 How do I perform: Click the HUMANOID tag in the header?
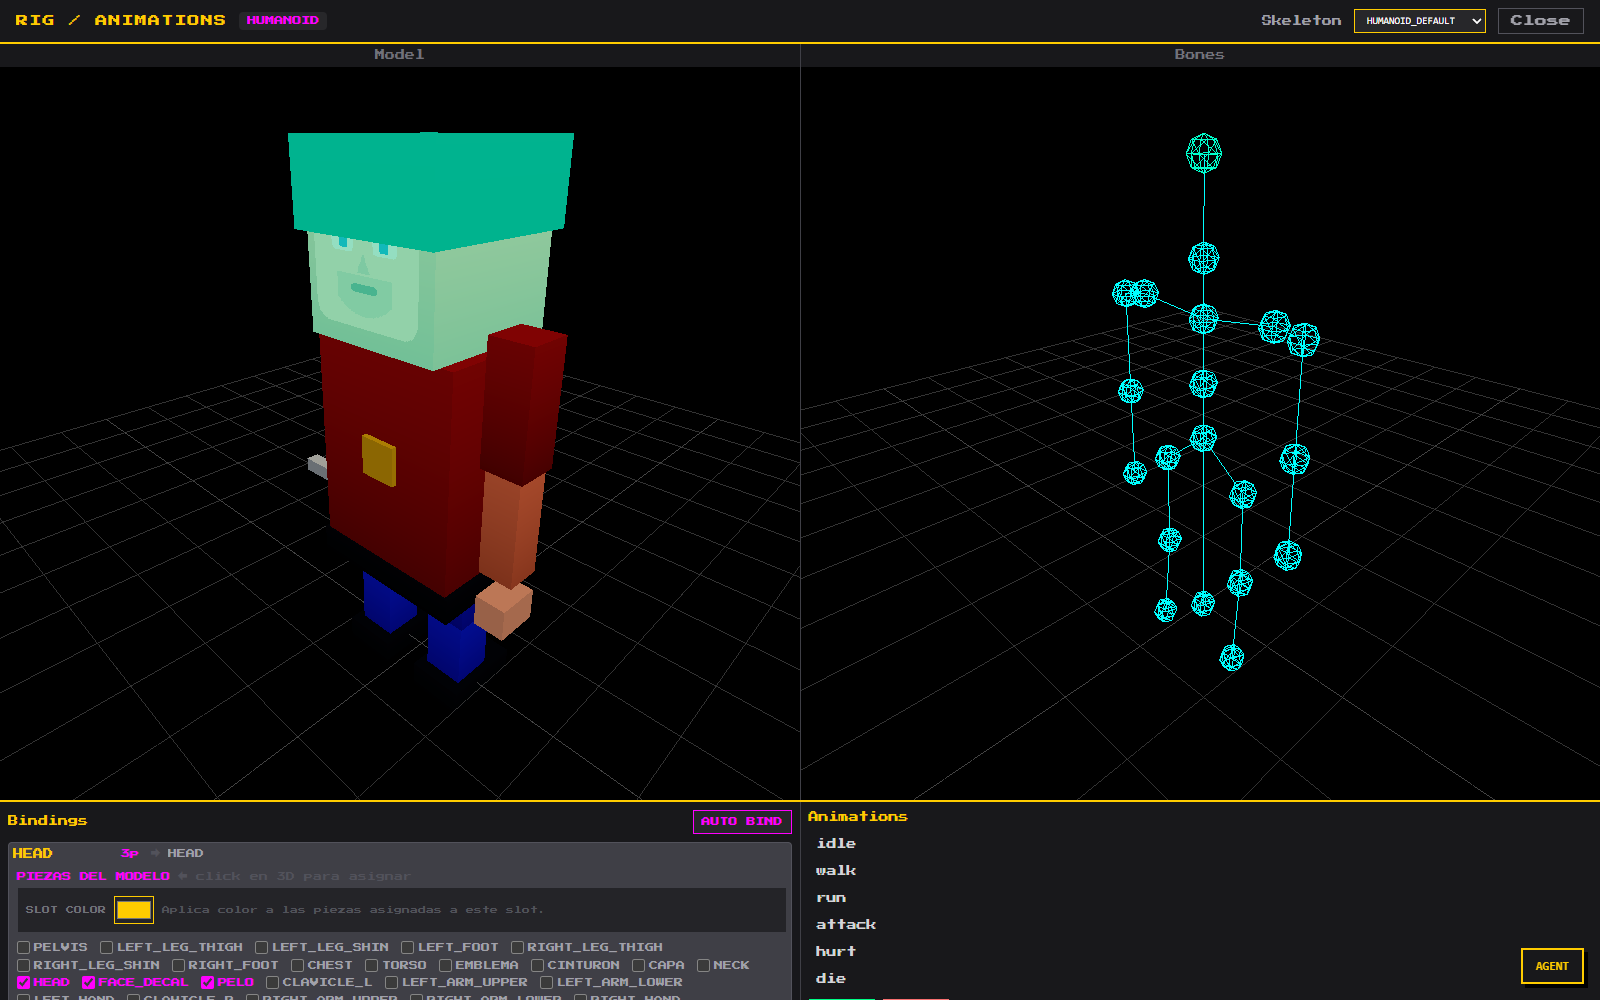[x=283, y=20]
